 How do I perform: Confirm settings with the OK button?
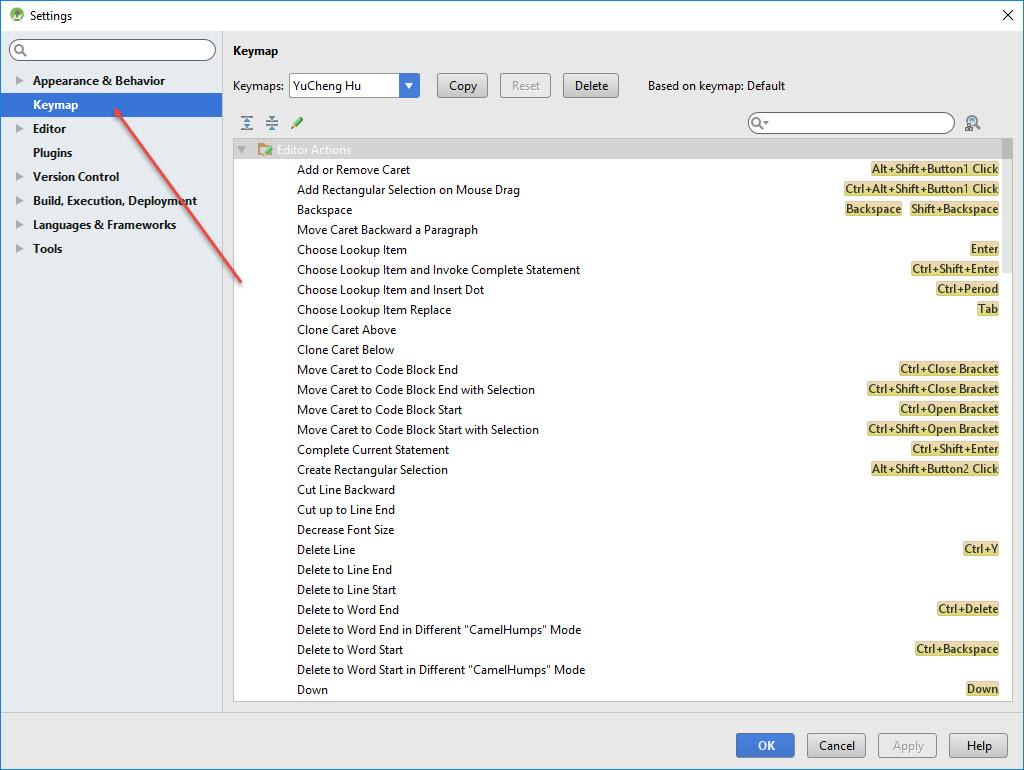(x=765, y=745)
